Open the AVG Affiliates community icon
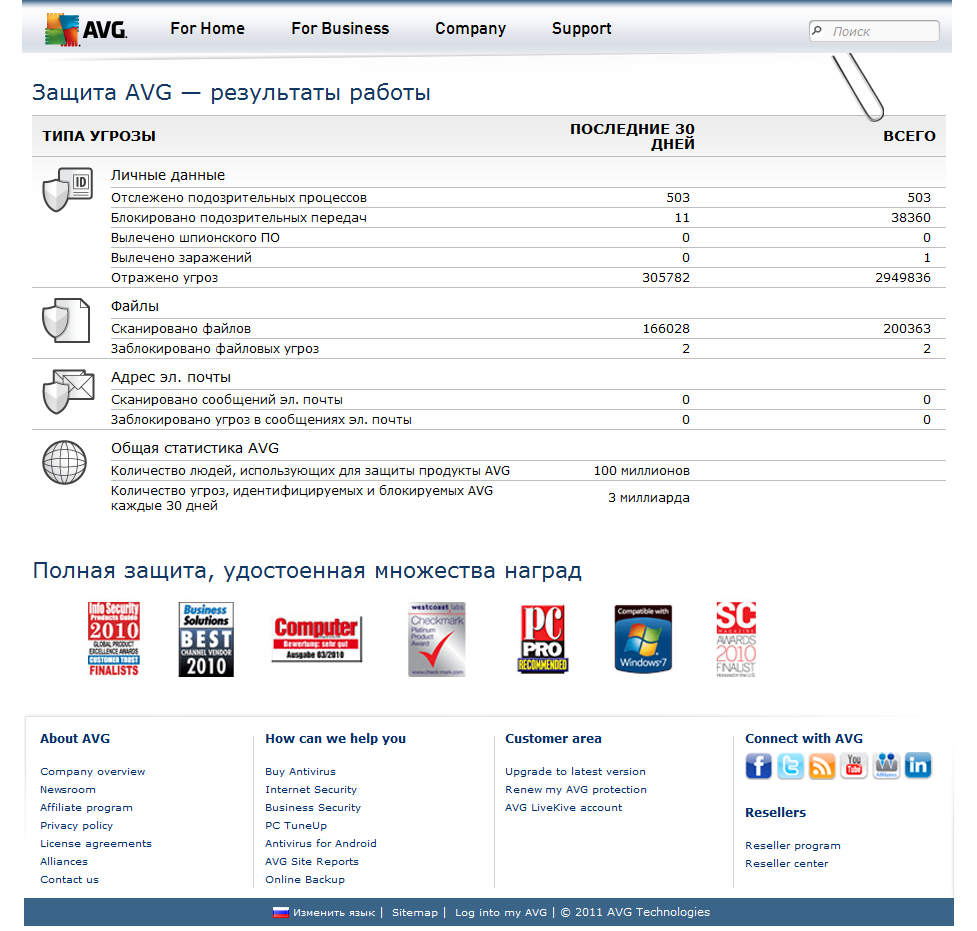The height and width of the screenshot is (931, 977). click(886, 765)
